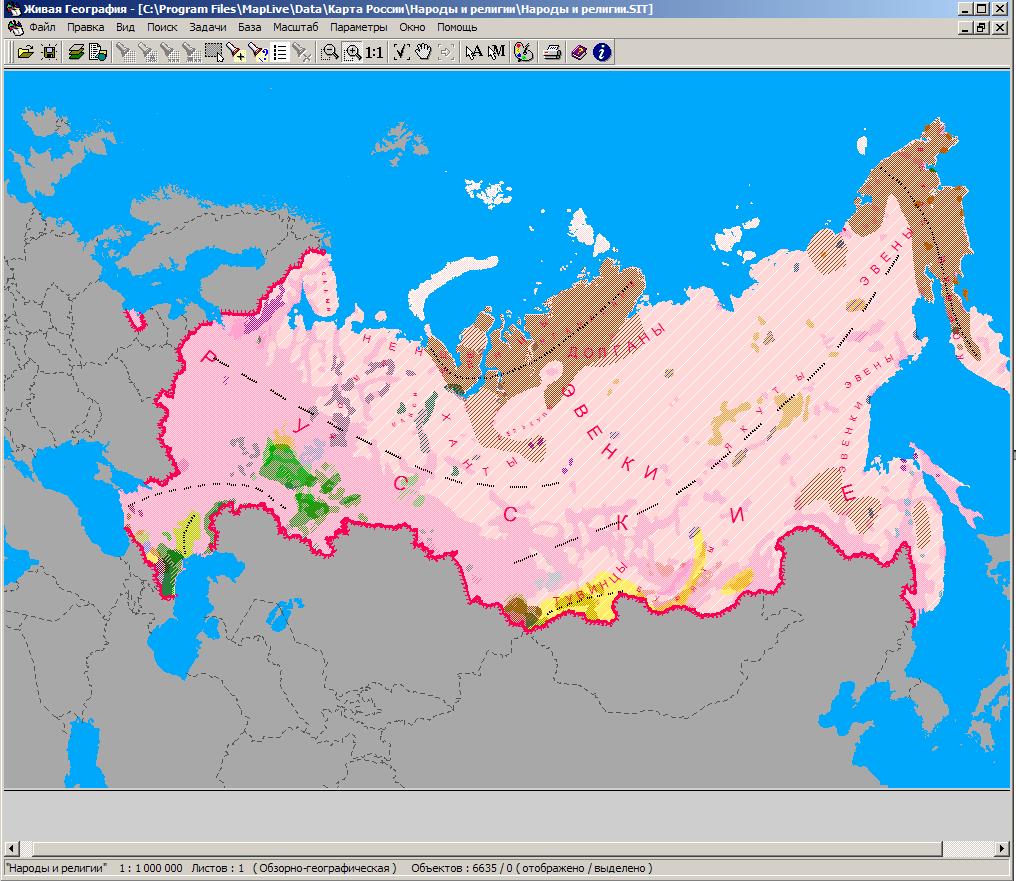Open the map layers stack icon

point(76,52)
